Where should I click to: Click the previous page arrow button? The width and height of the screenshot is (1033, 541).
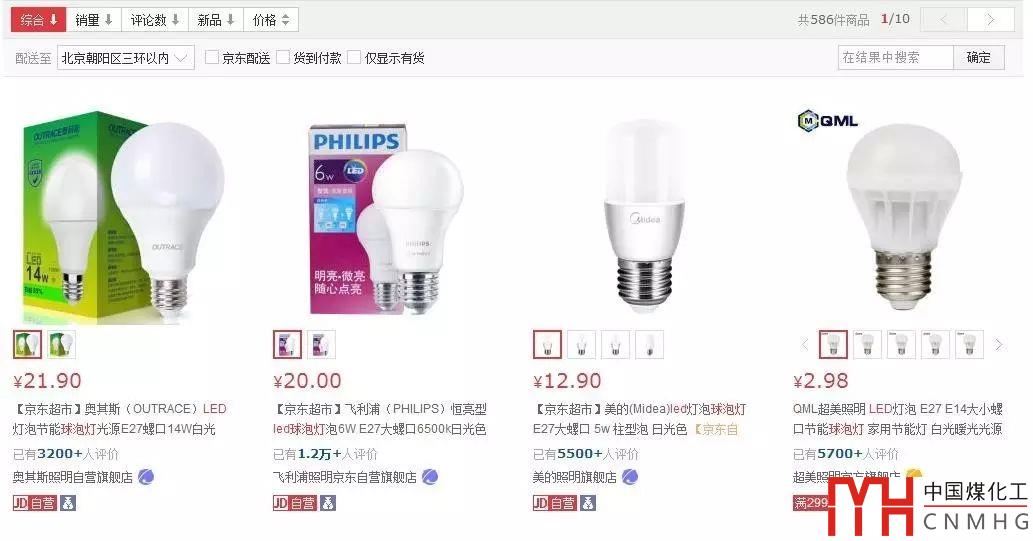click(943, 20)
